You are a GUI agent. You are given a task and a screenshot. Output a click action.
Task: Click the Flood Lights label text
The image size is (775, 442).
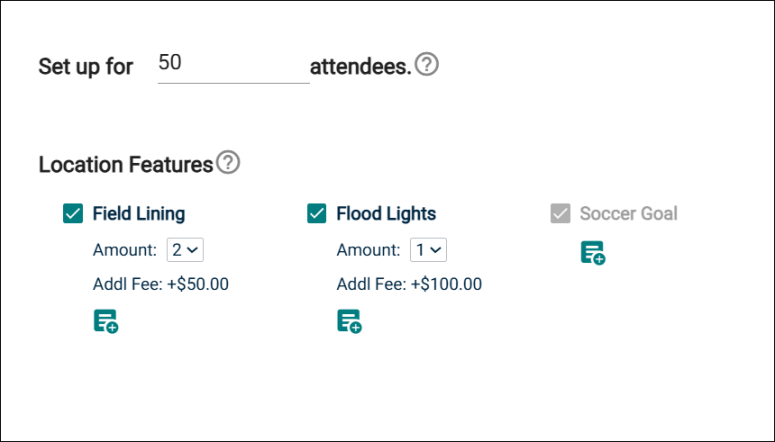tap(386, 214)
